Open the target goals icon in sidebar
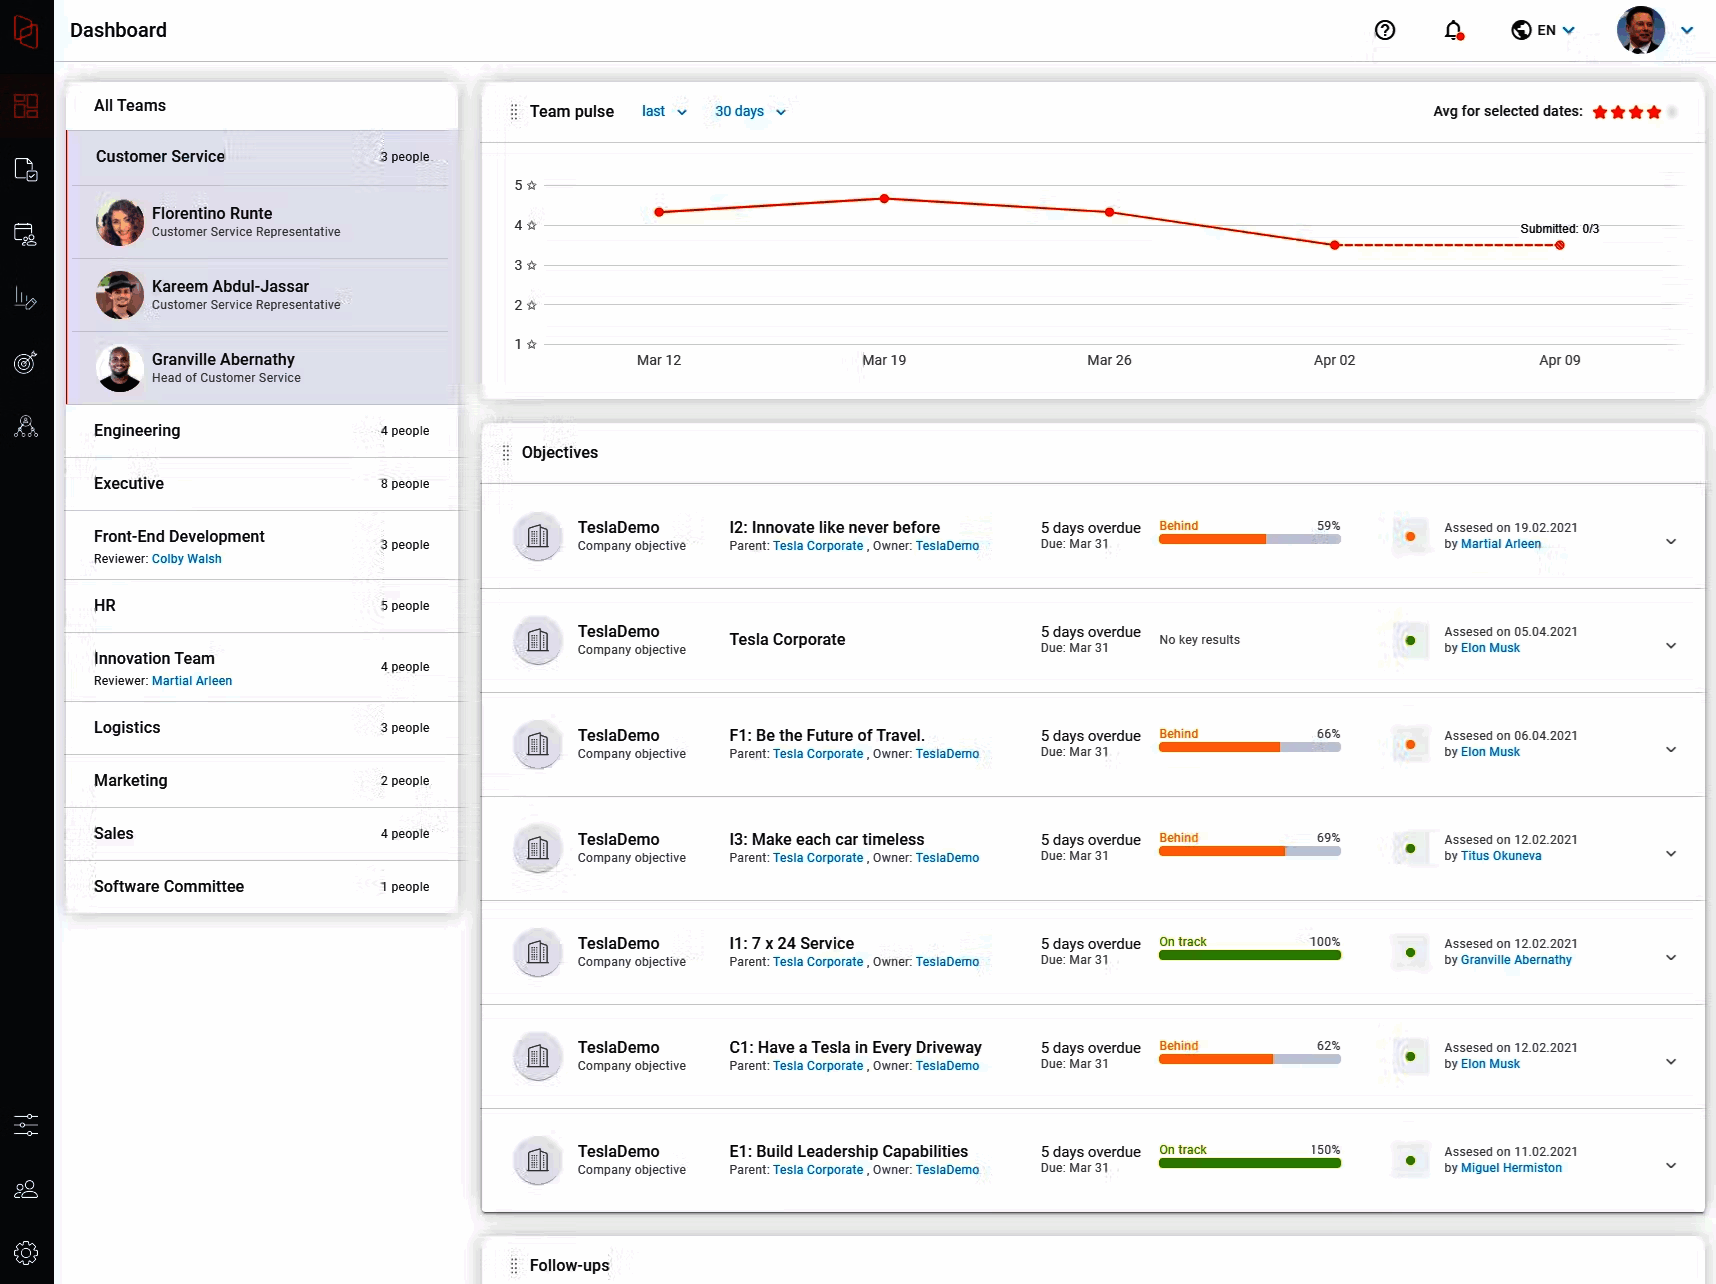 (x=26, y=362)
